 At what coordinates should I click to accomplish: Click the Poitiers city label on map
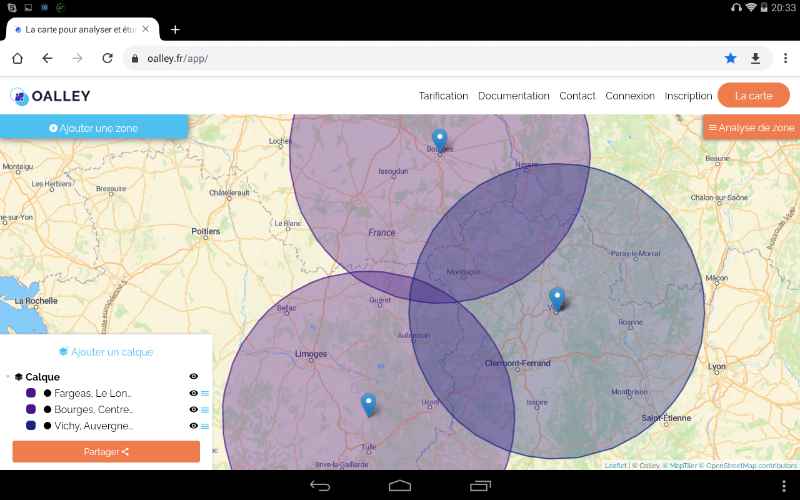point(206,231)
